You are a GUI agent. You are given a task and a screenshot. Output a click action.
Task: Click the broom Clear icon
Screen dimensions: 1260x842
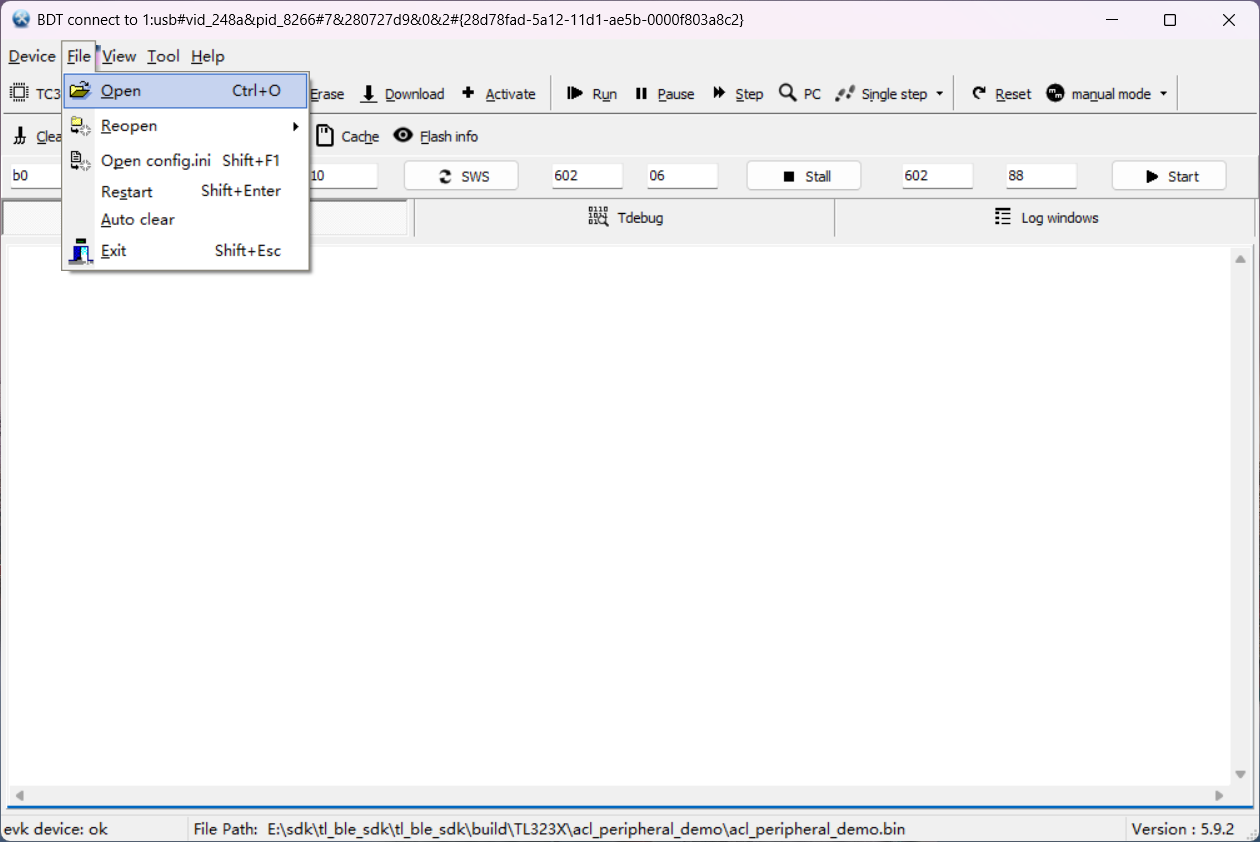click(x=20, y=136)
